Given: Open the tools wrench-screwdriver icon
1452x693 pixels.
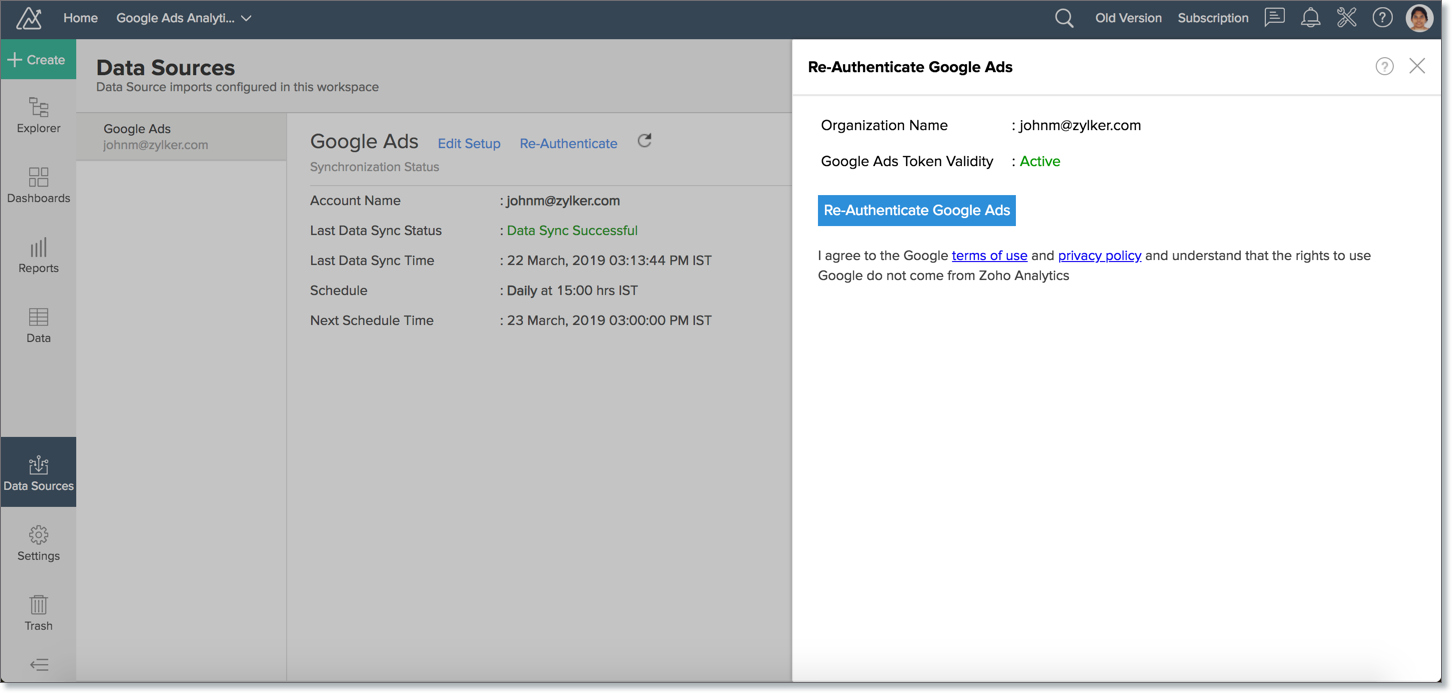Looking at the screenshot, I should click(x=1347, y=18).
